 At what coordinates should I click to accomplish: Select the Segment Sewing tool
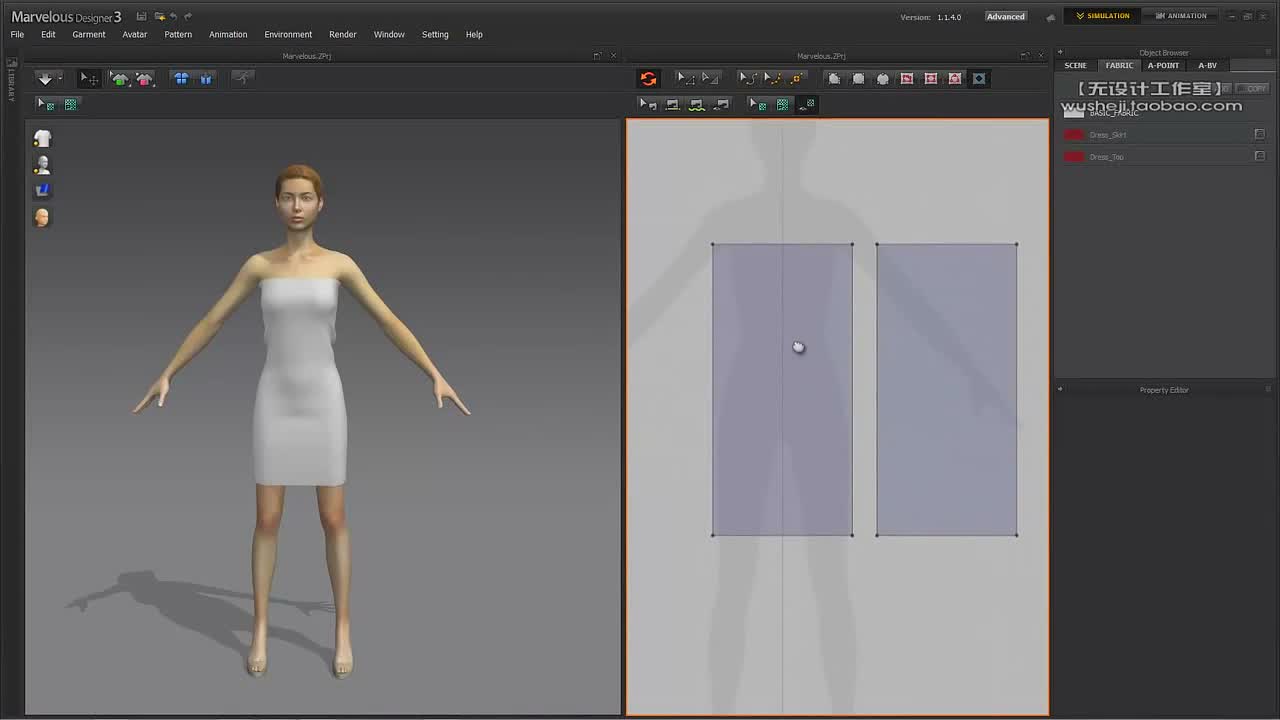coord(673,104)
